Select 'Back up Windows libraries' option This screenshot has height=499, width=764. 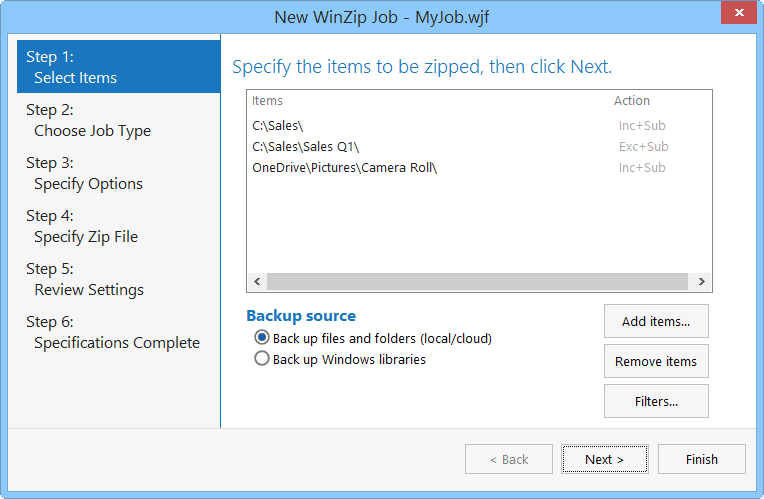point(262,359)
